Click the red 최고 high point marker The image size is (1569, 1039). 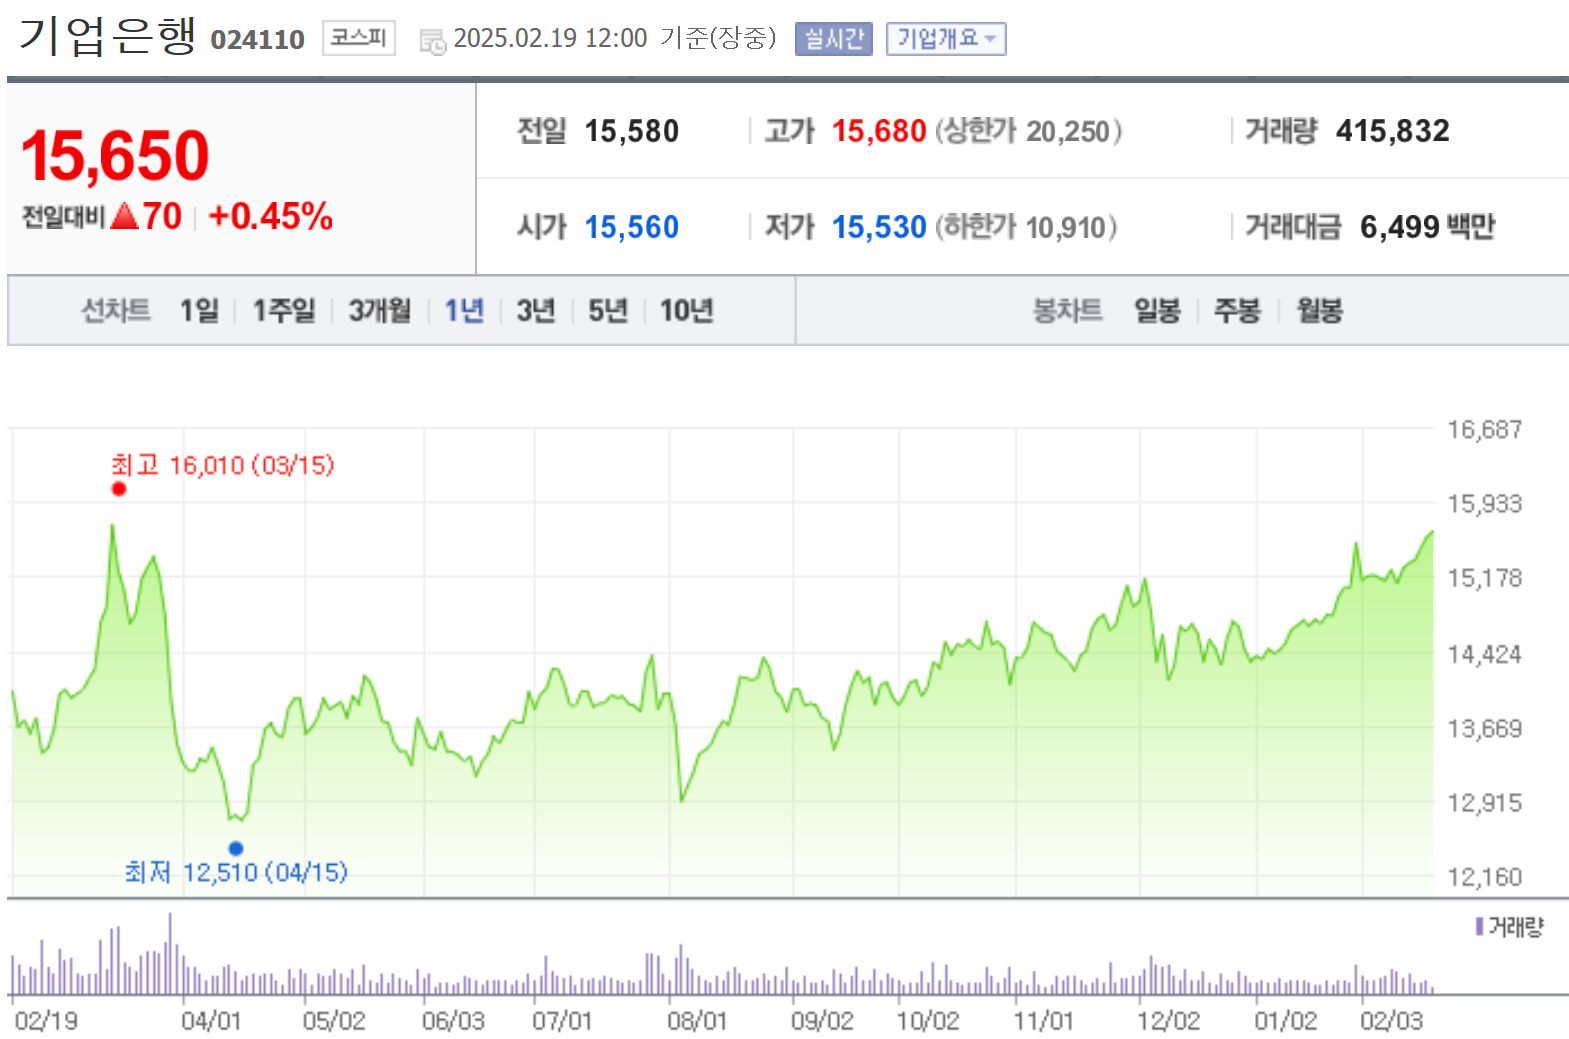click(119, 489)
